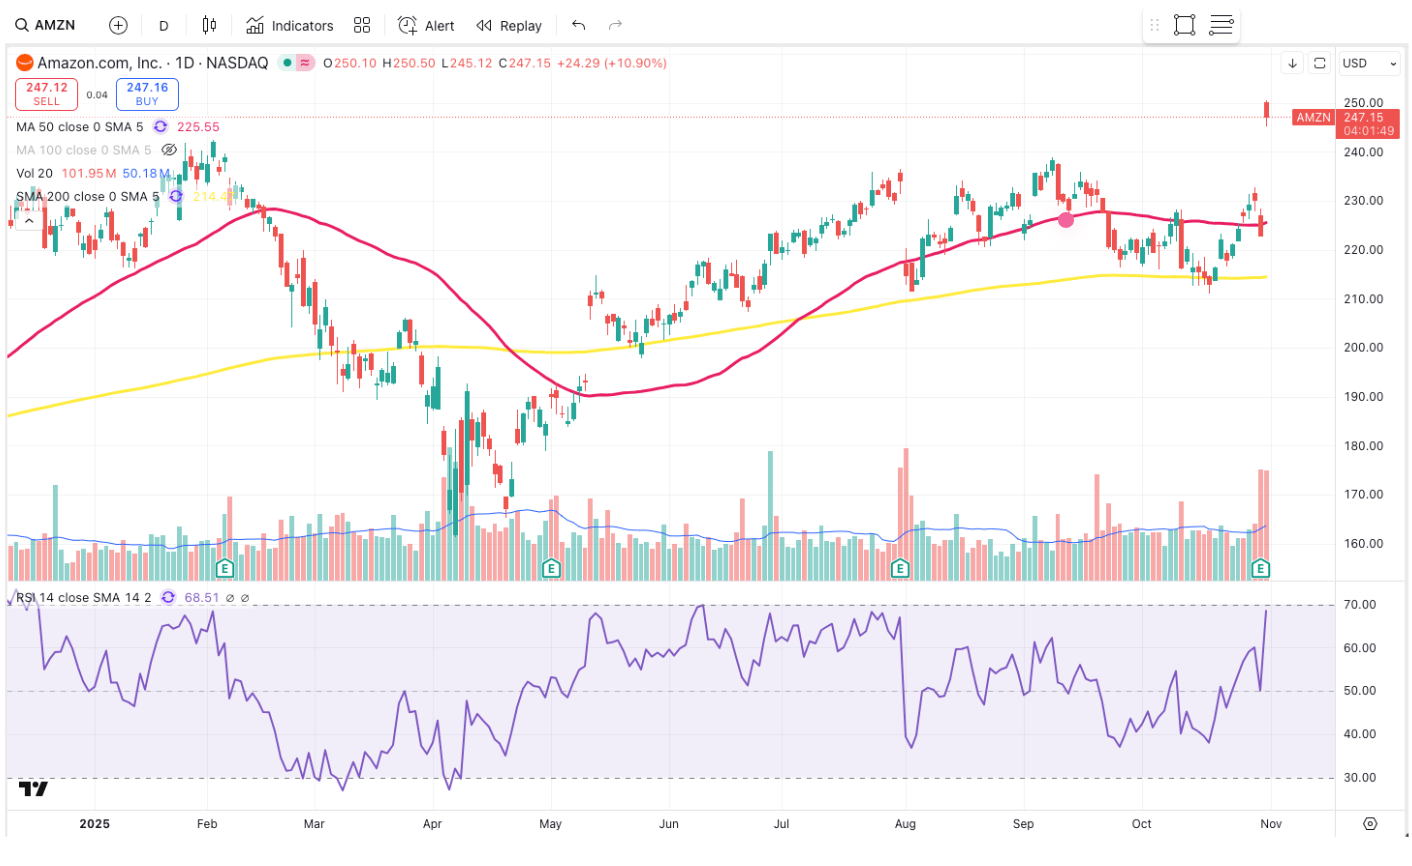
Task: Click the redo arrow icon
Action: 615,25
